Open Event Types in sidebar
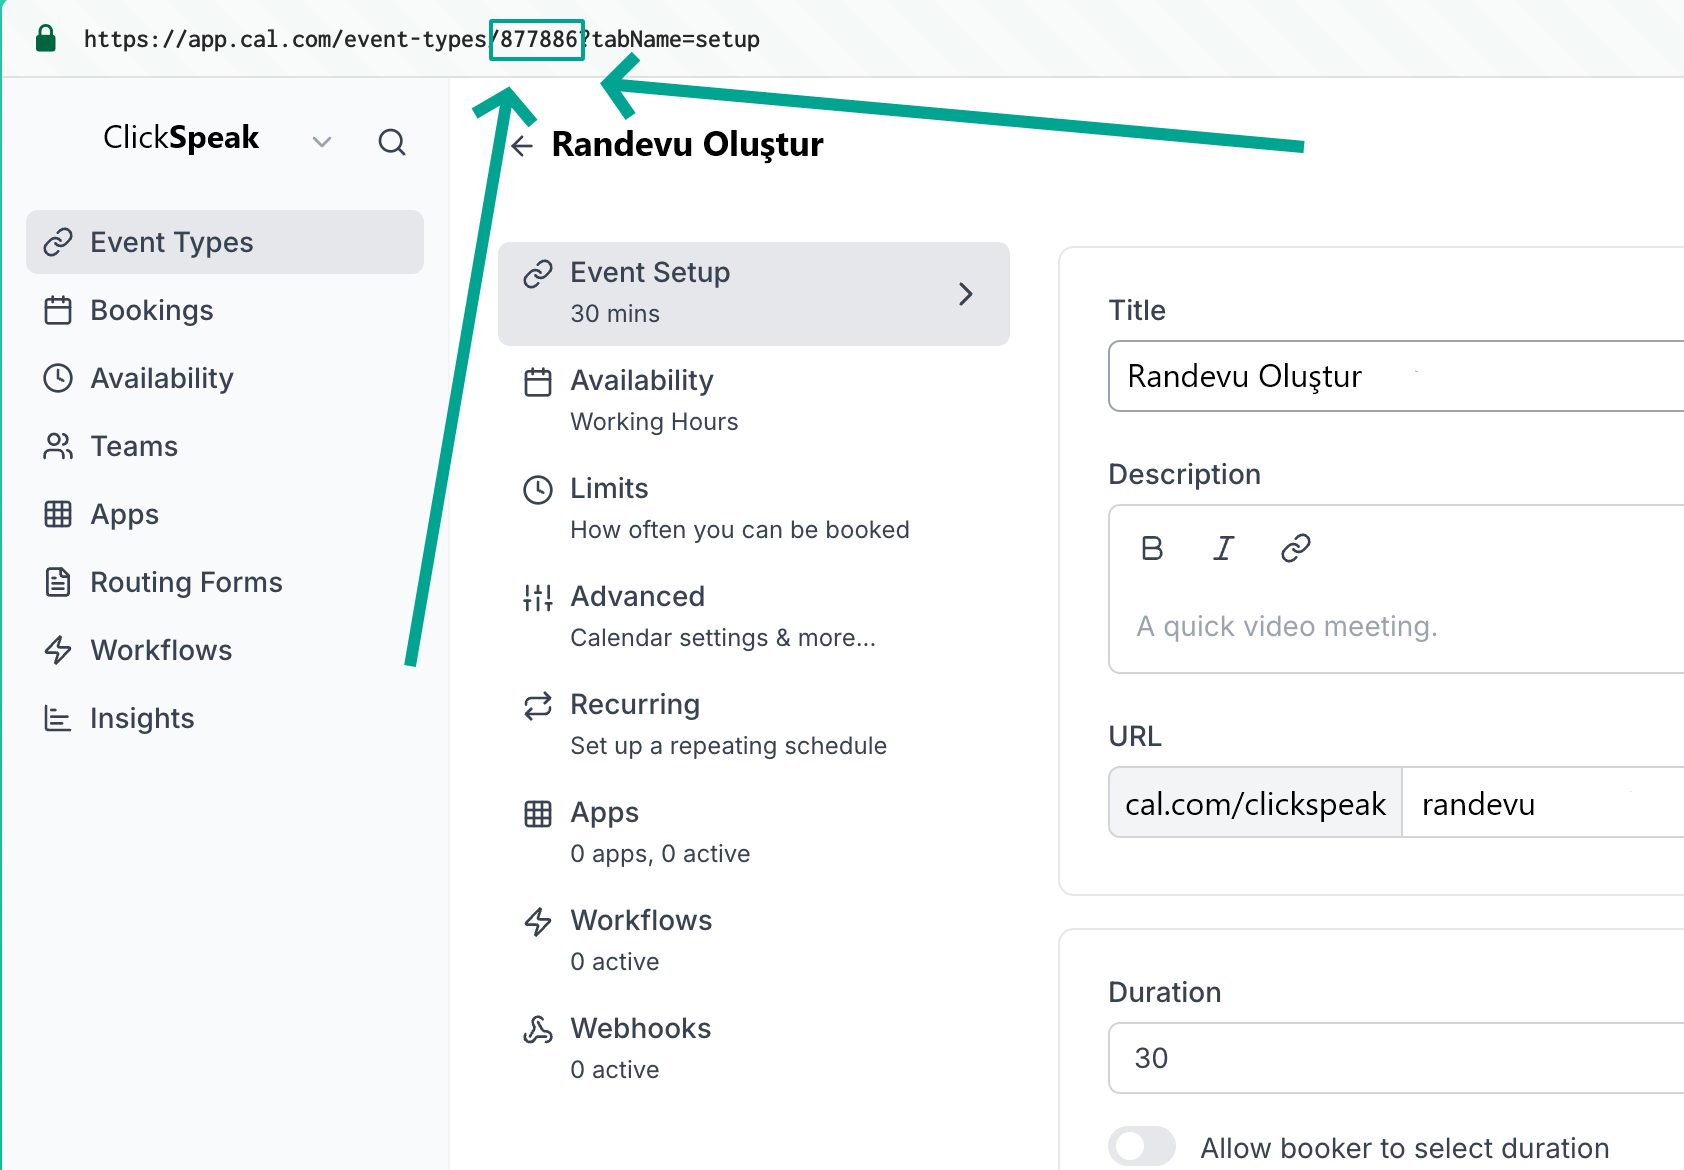 [x=225, y=242]
